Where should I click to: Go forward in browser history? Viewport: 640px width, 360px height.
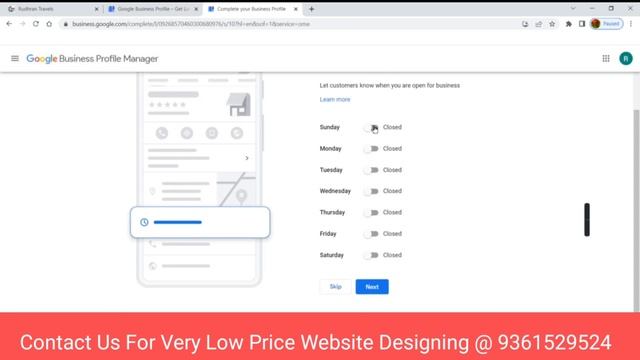point(22,24)
